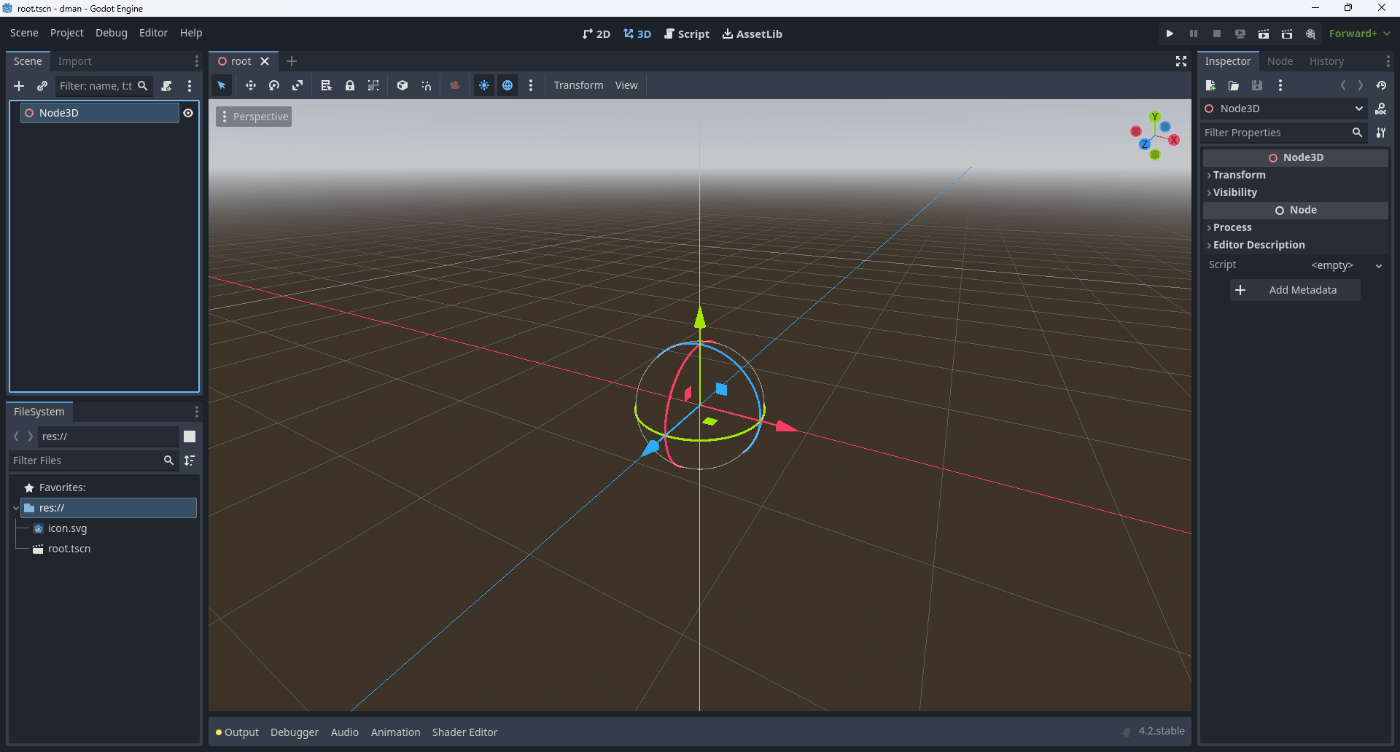Group selected node children icon

pyautogui.click(x=373, y=85)
